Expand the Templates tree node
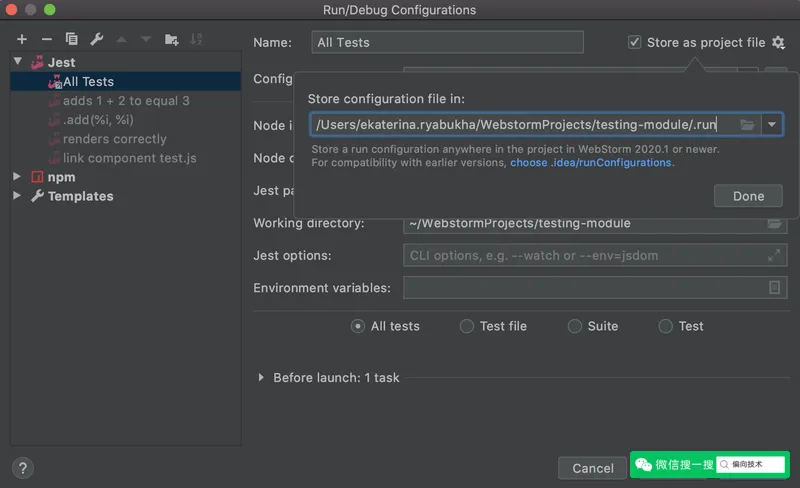 17,196
